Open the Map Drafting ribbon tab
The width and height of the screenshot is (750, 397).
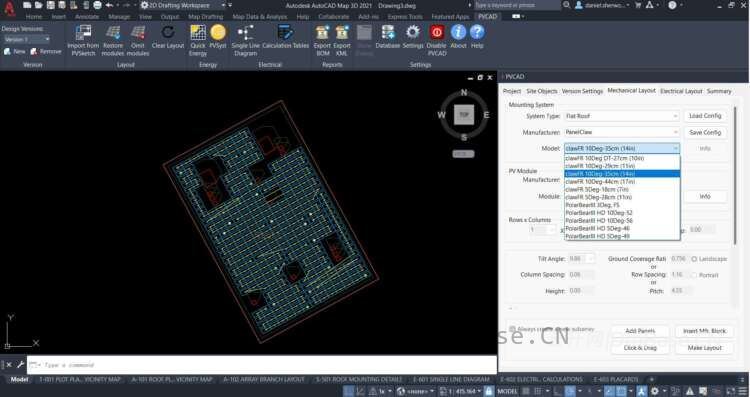[x=205, y=17]
